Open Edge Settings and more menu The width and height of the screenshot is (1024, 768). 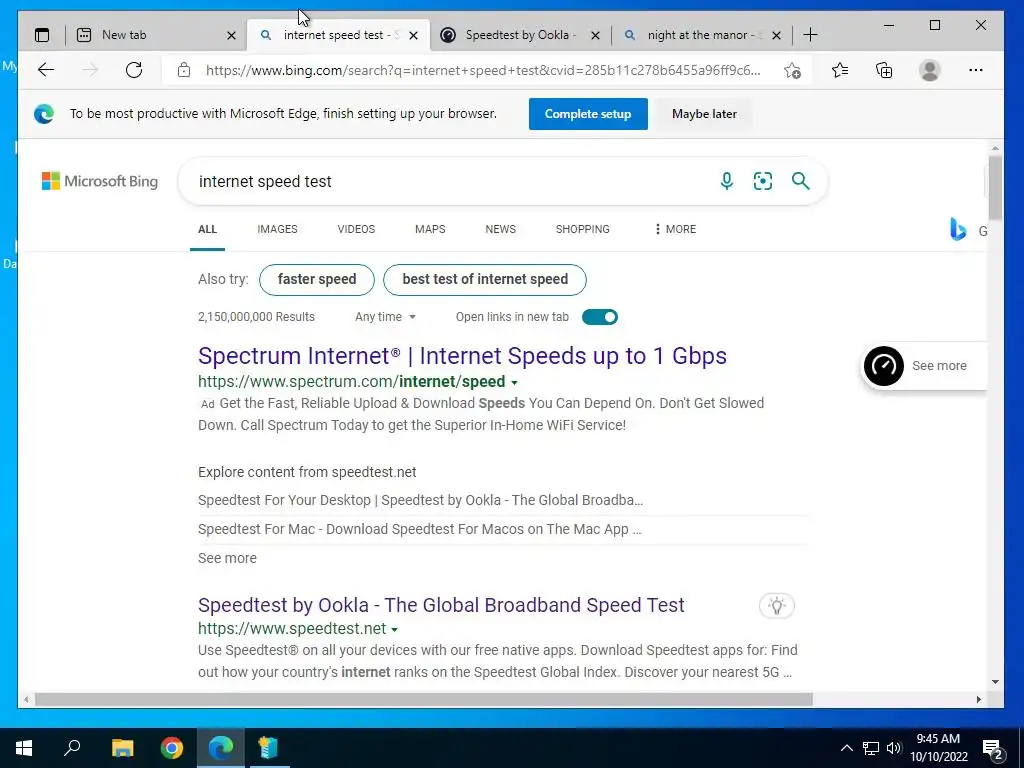976,70
